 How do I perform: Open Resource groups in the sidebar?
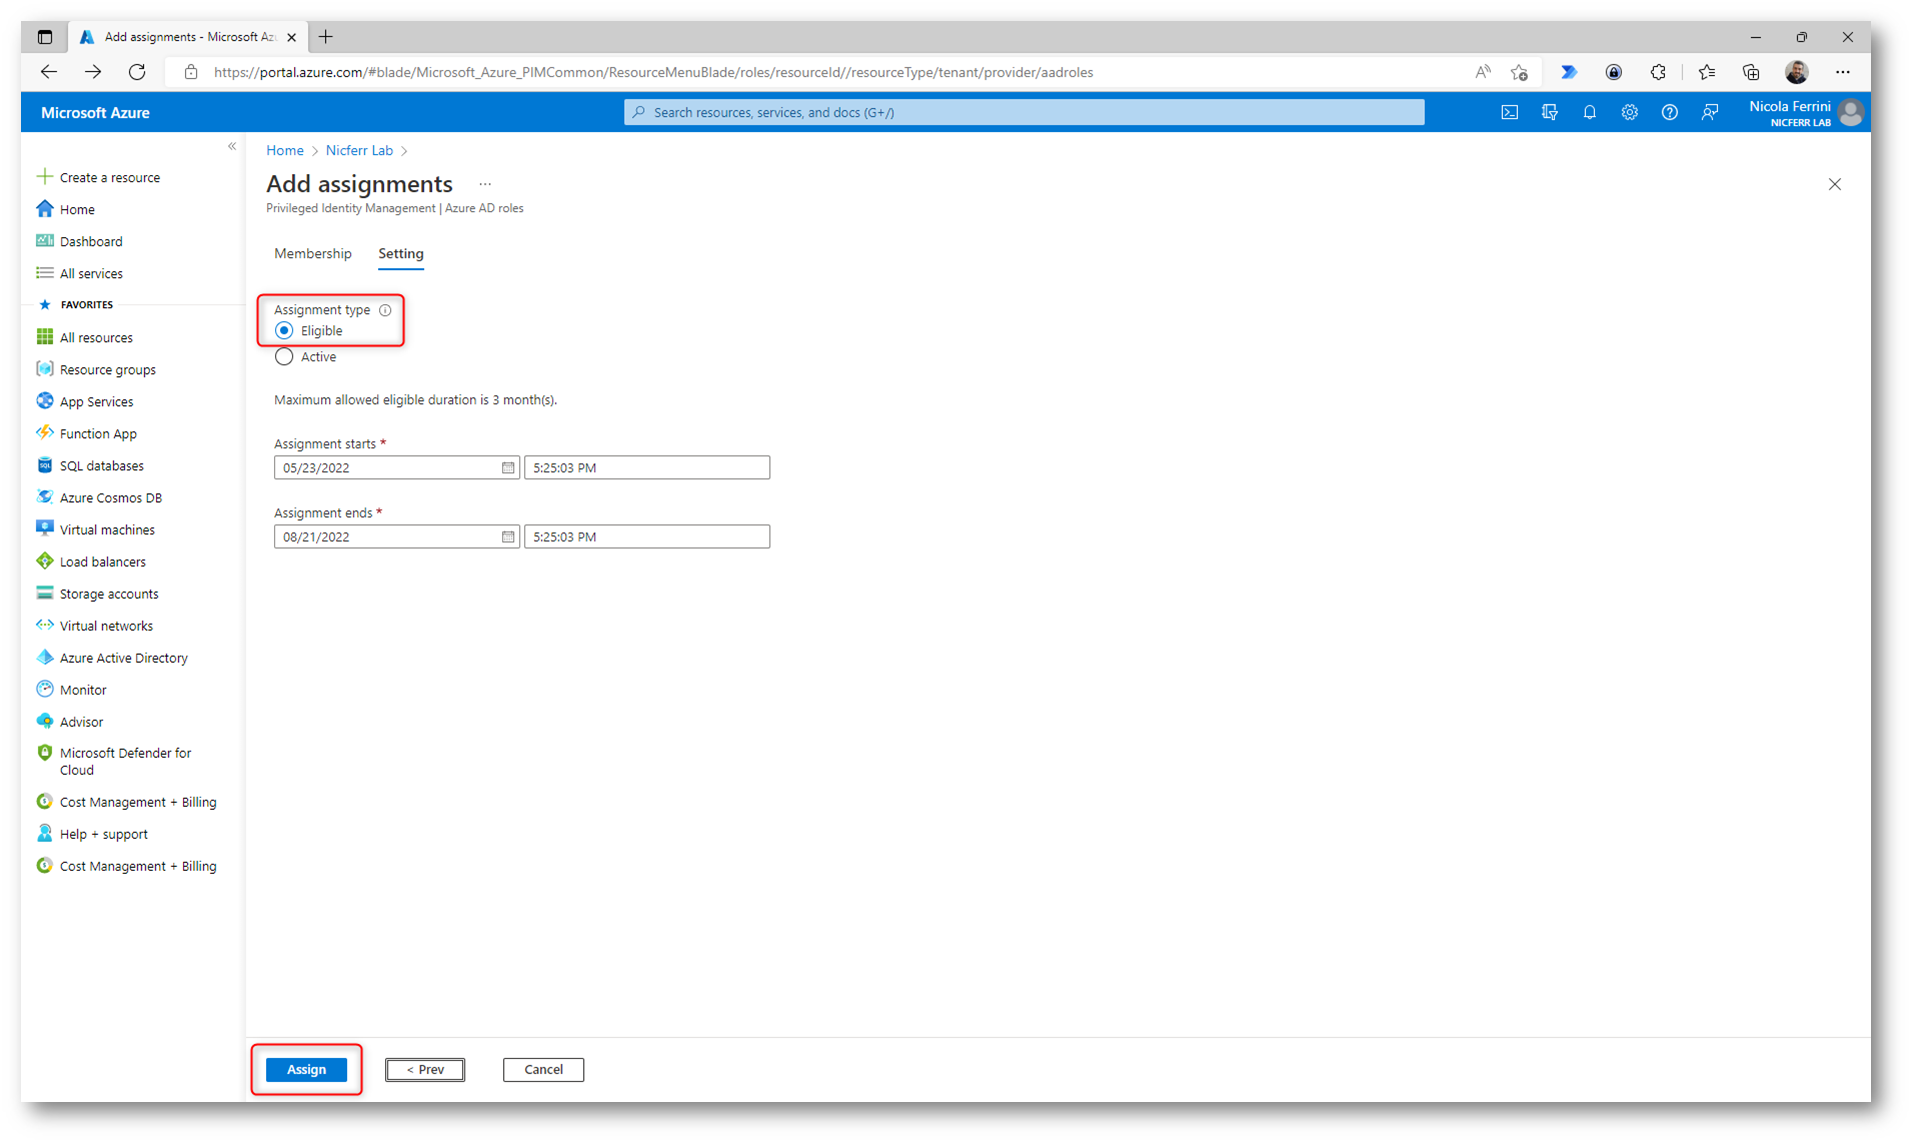point(107,369)
